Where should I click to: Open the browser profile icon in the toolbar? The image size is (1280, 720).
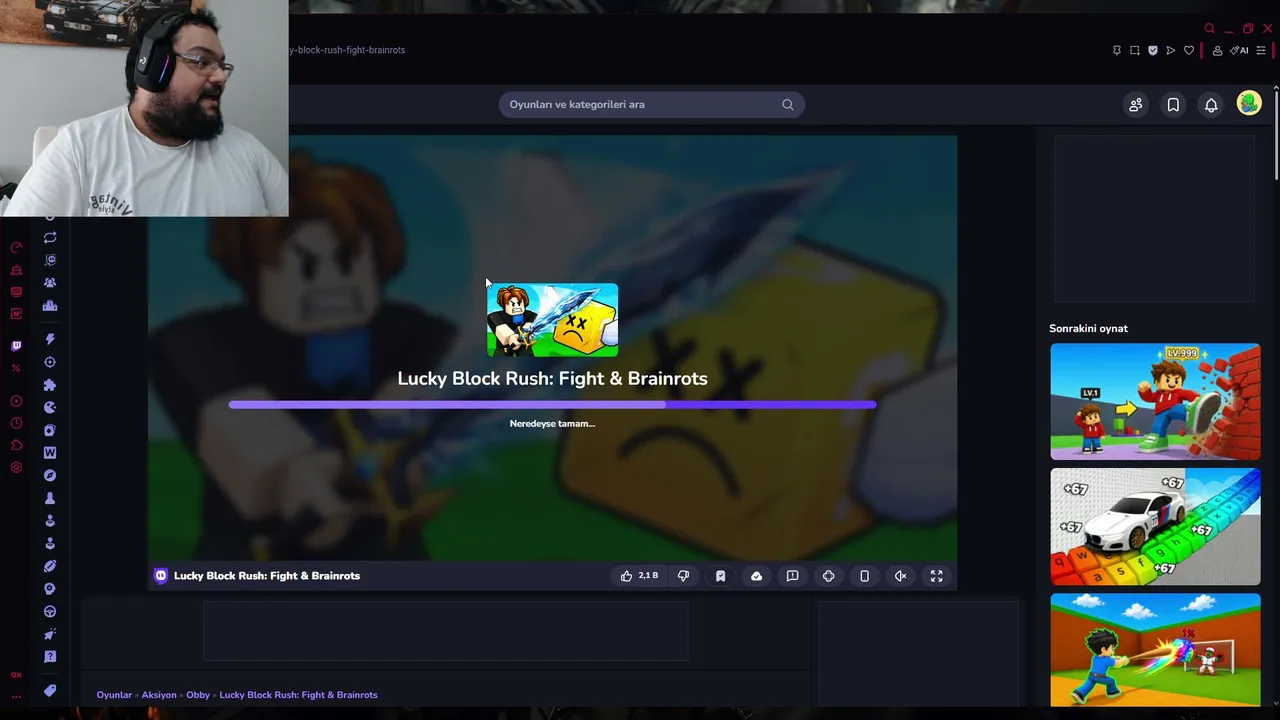click(1217, 50)
